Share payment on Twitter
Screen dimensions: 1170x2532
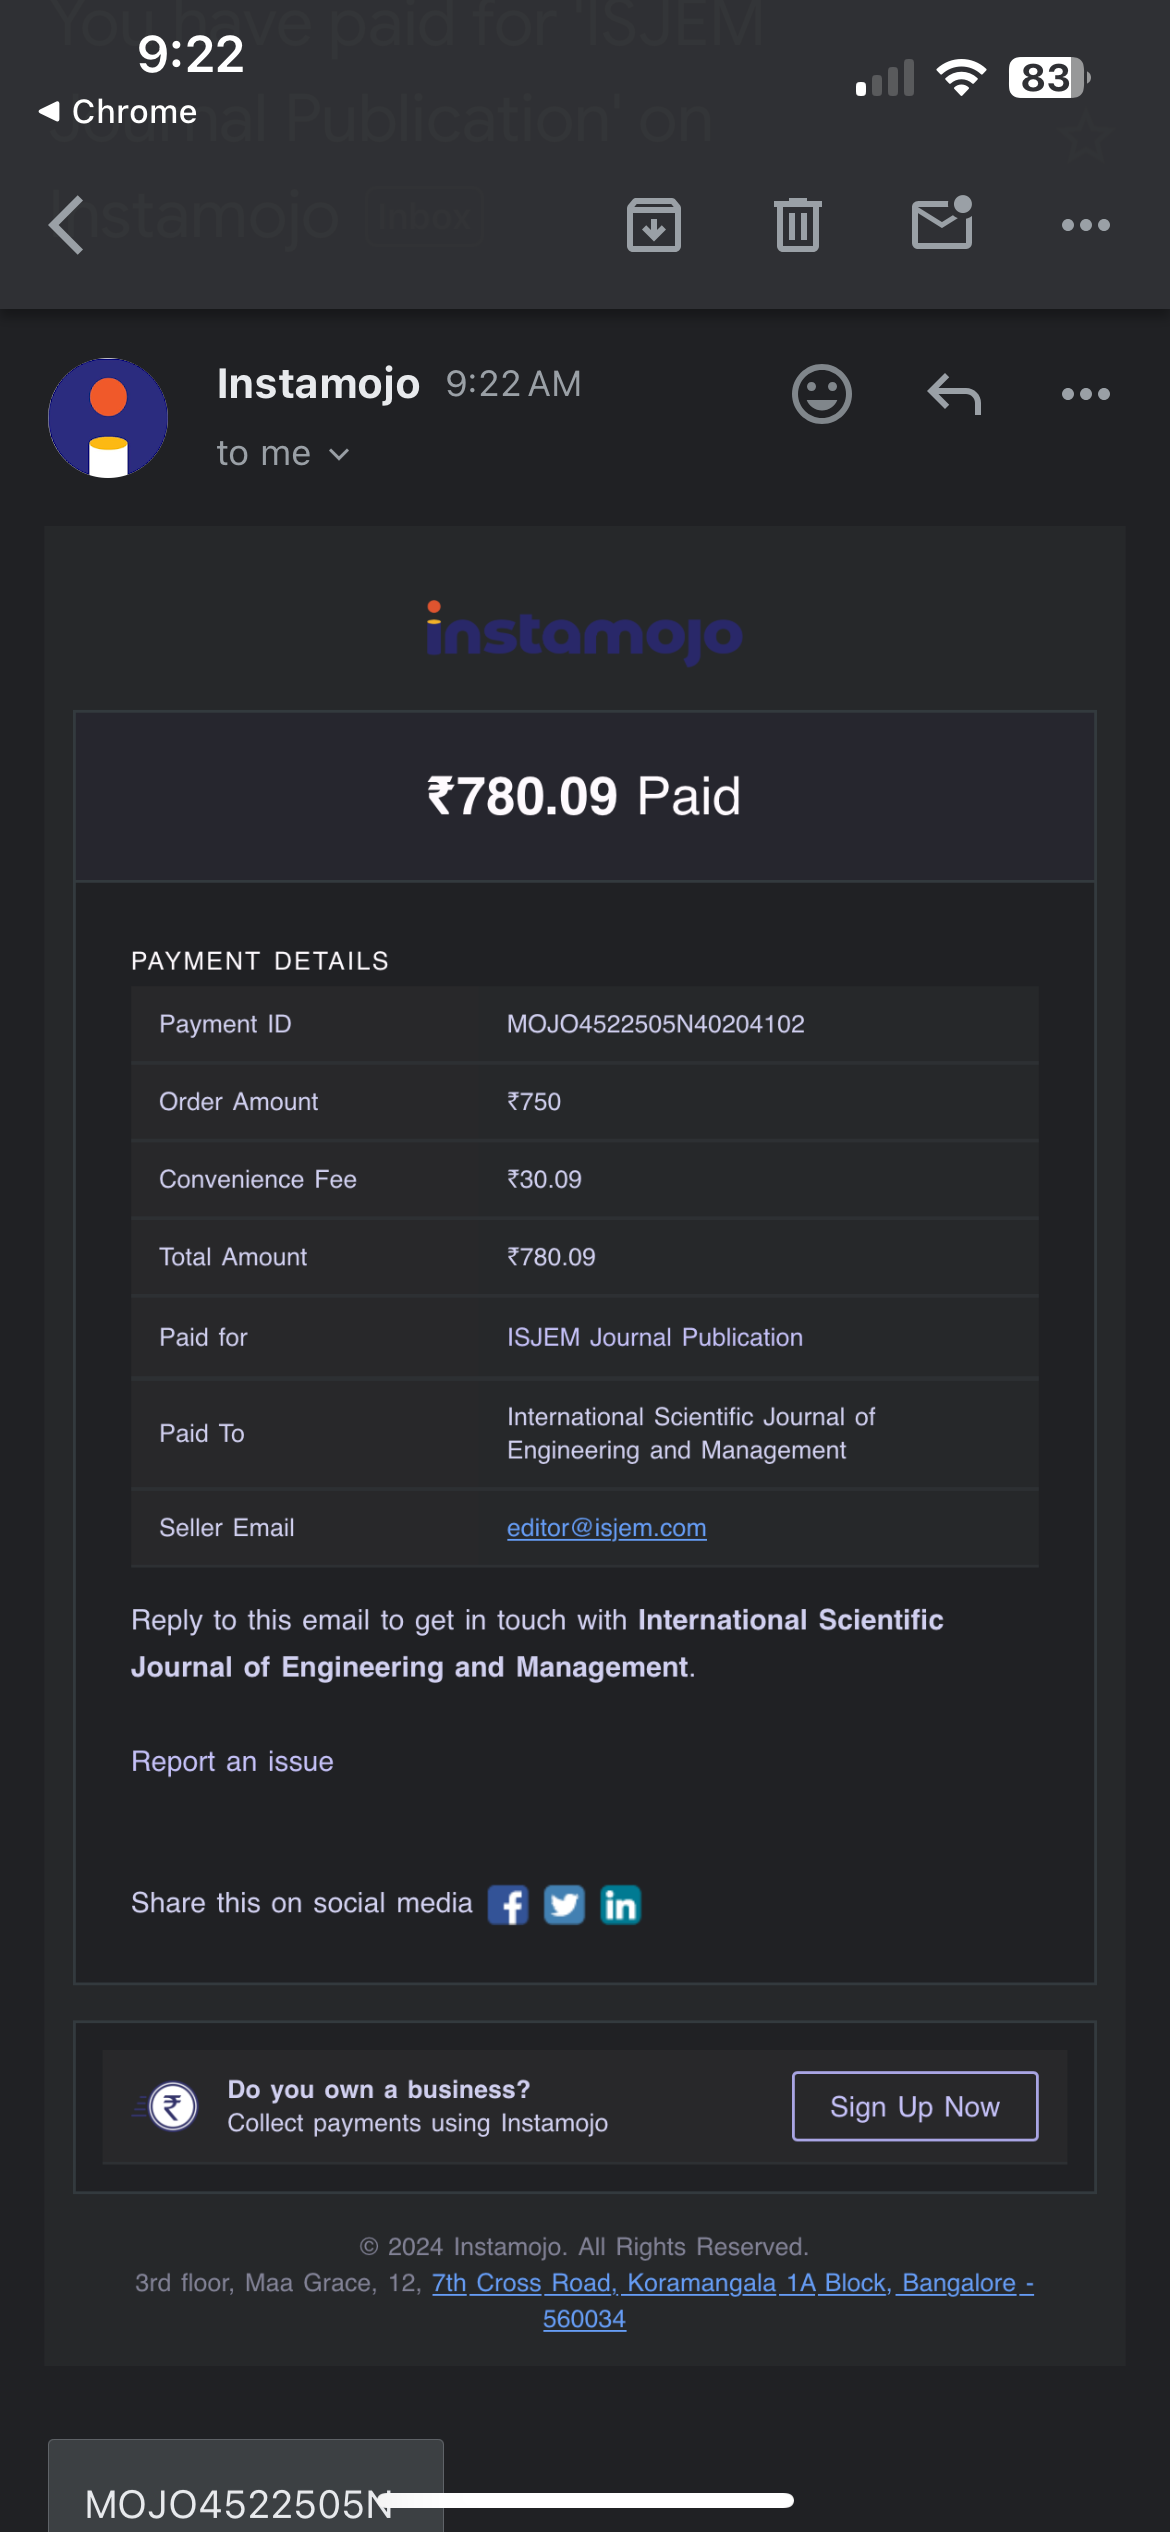564,1905
